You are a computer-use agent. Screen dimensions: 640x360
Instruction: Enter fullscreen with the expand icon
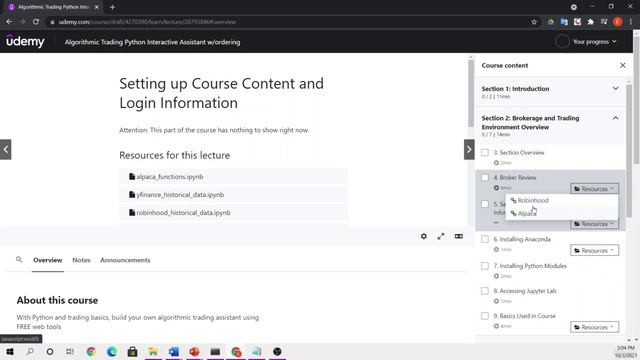[x=441, y=236]
